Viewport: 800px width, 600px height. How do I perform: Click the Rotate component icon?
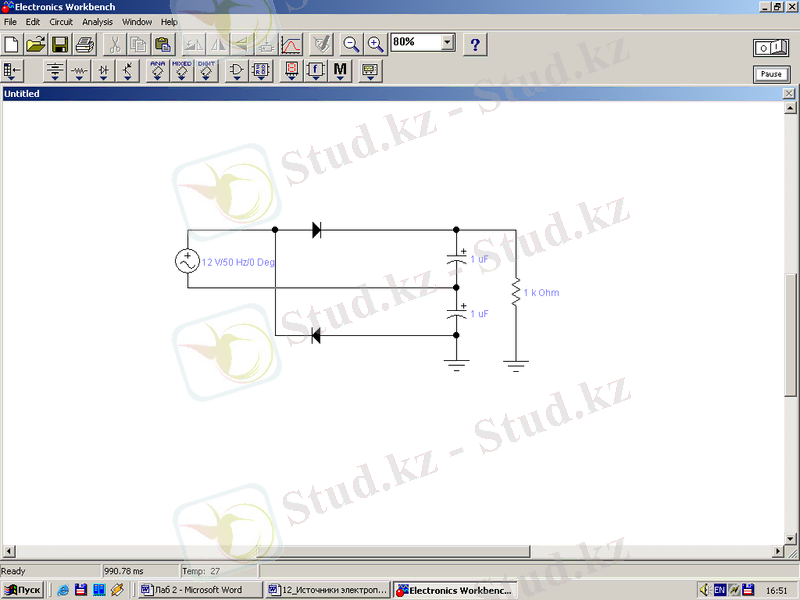click(193, 44)
